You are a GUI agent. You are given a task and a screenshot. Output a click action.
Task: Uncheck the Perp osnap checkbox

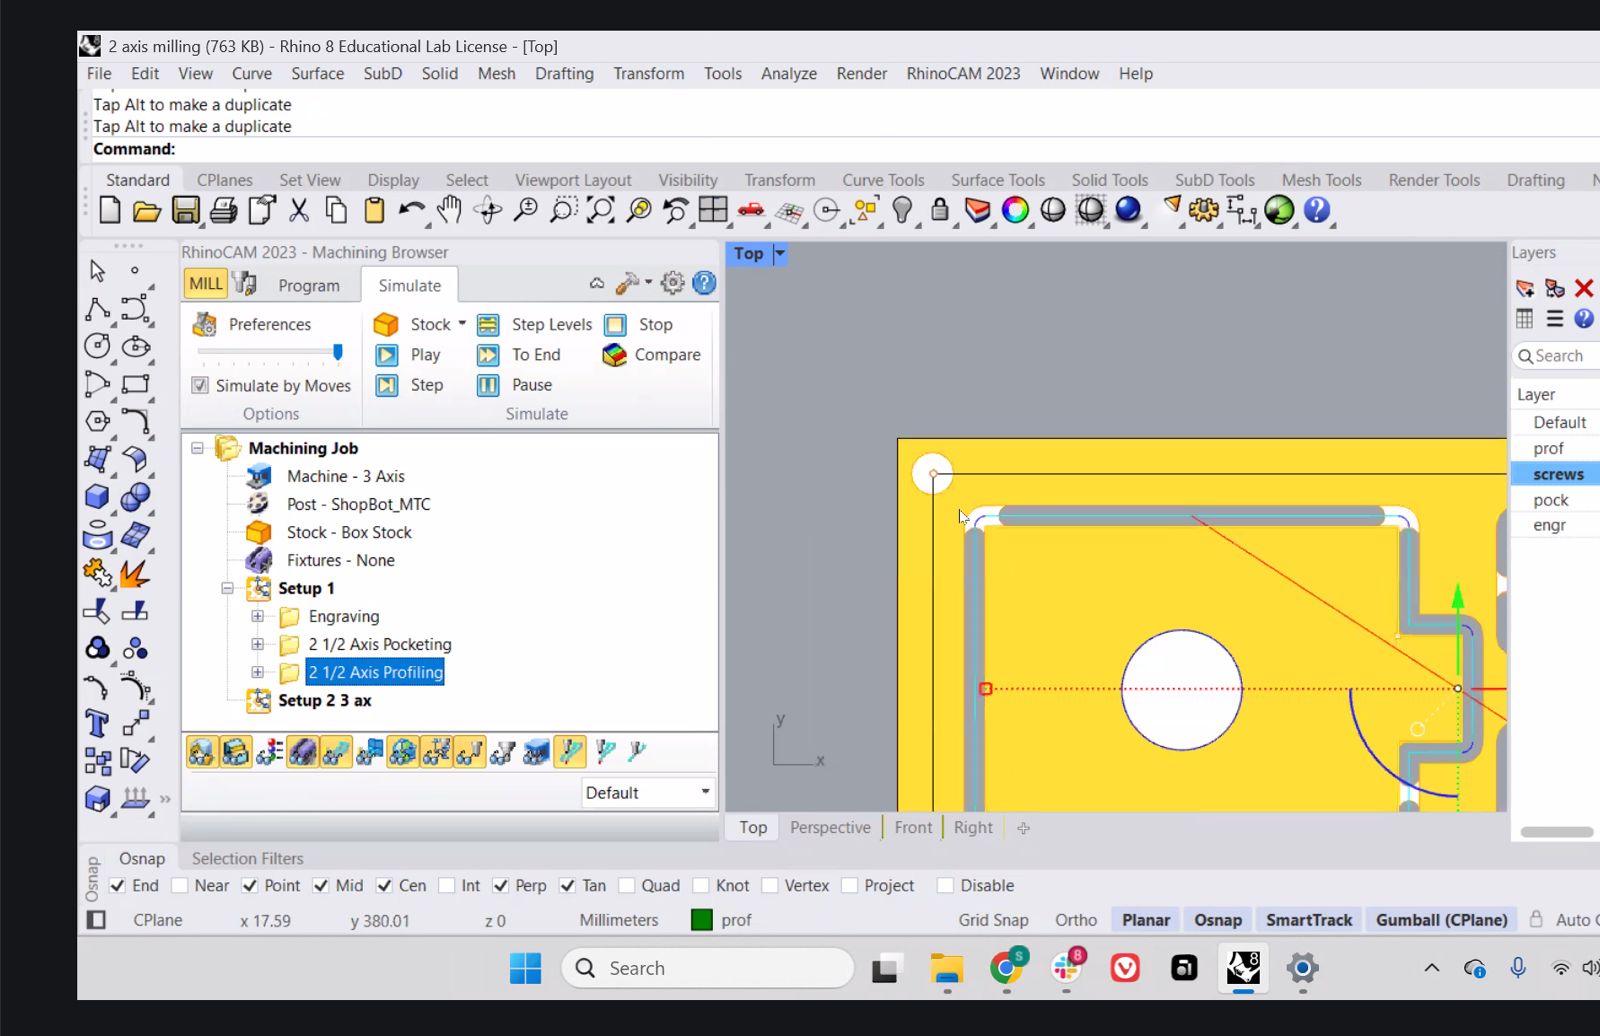pos(501,886)
